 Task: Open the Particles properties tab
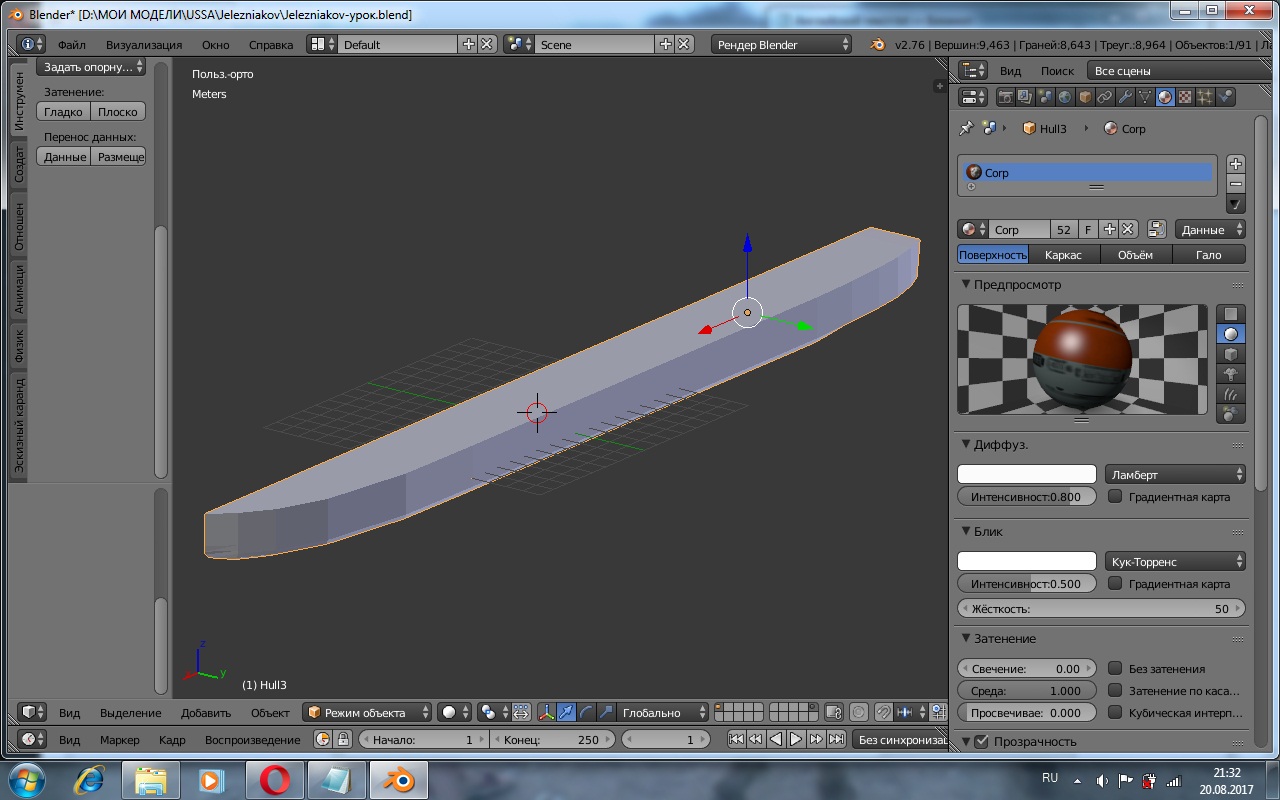1205,97
